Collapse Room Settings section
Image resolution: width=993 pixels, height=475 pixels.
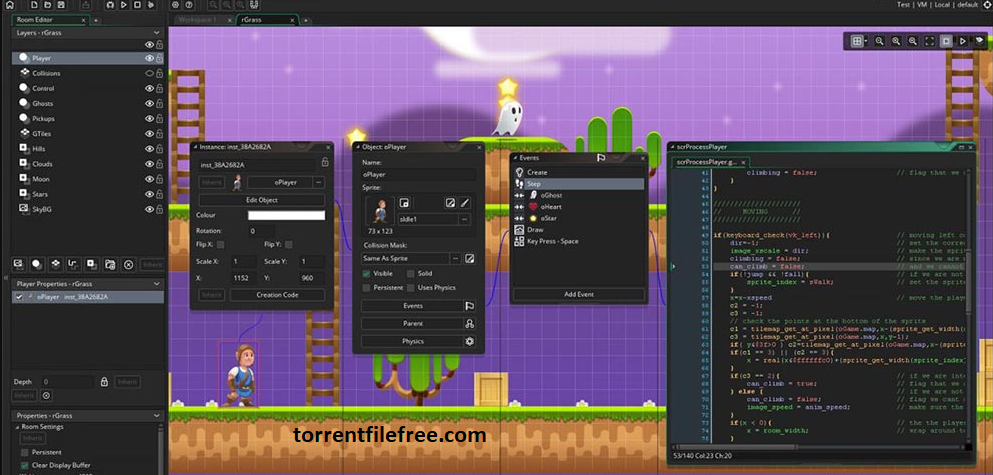[16, 427]
